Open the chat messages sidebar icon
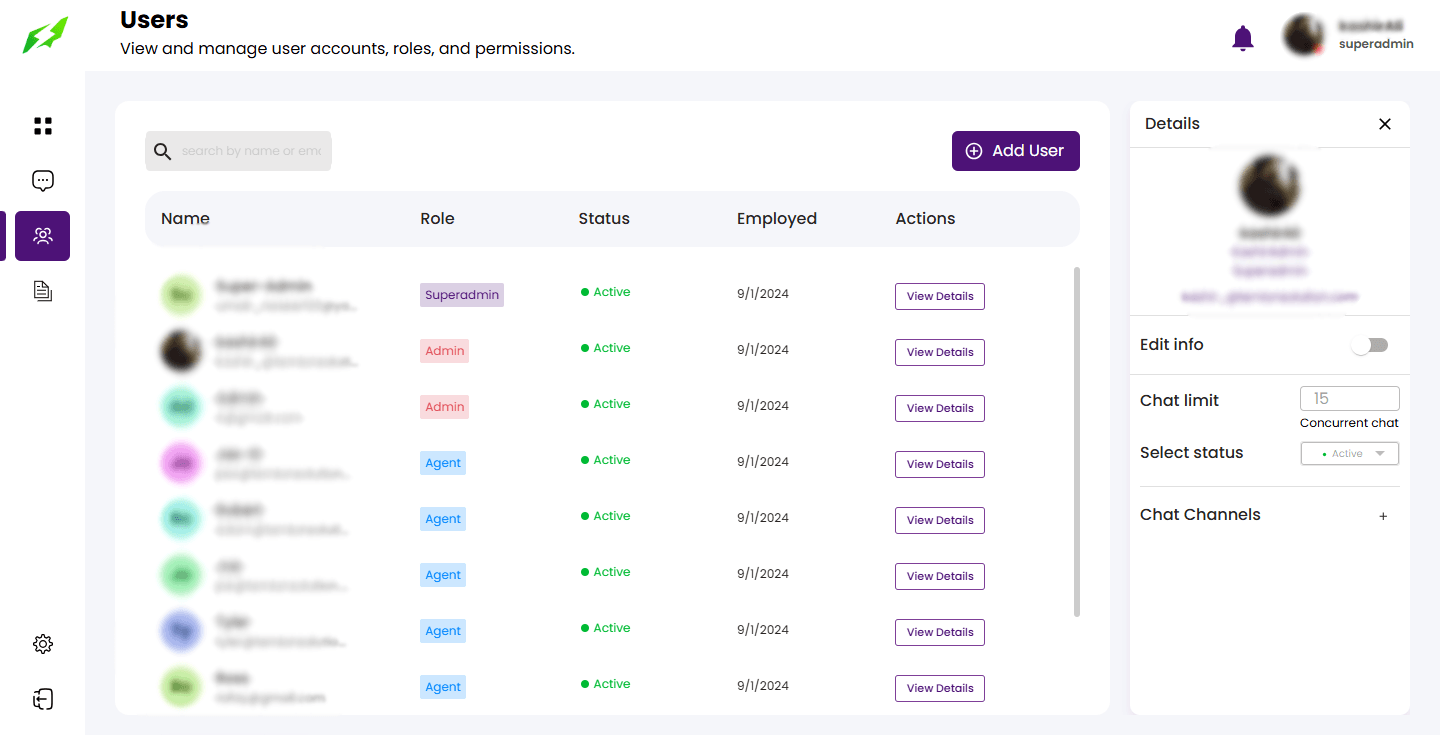This screenshot has width=1440, height=735. pyautogui.click(x=42, y=181)
